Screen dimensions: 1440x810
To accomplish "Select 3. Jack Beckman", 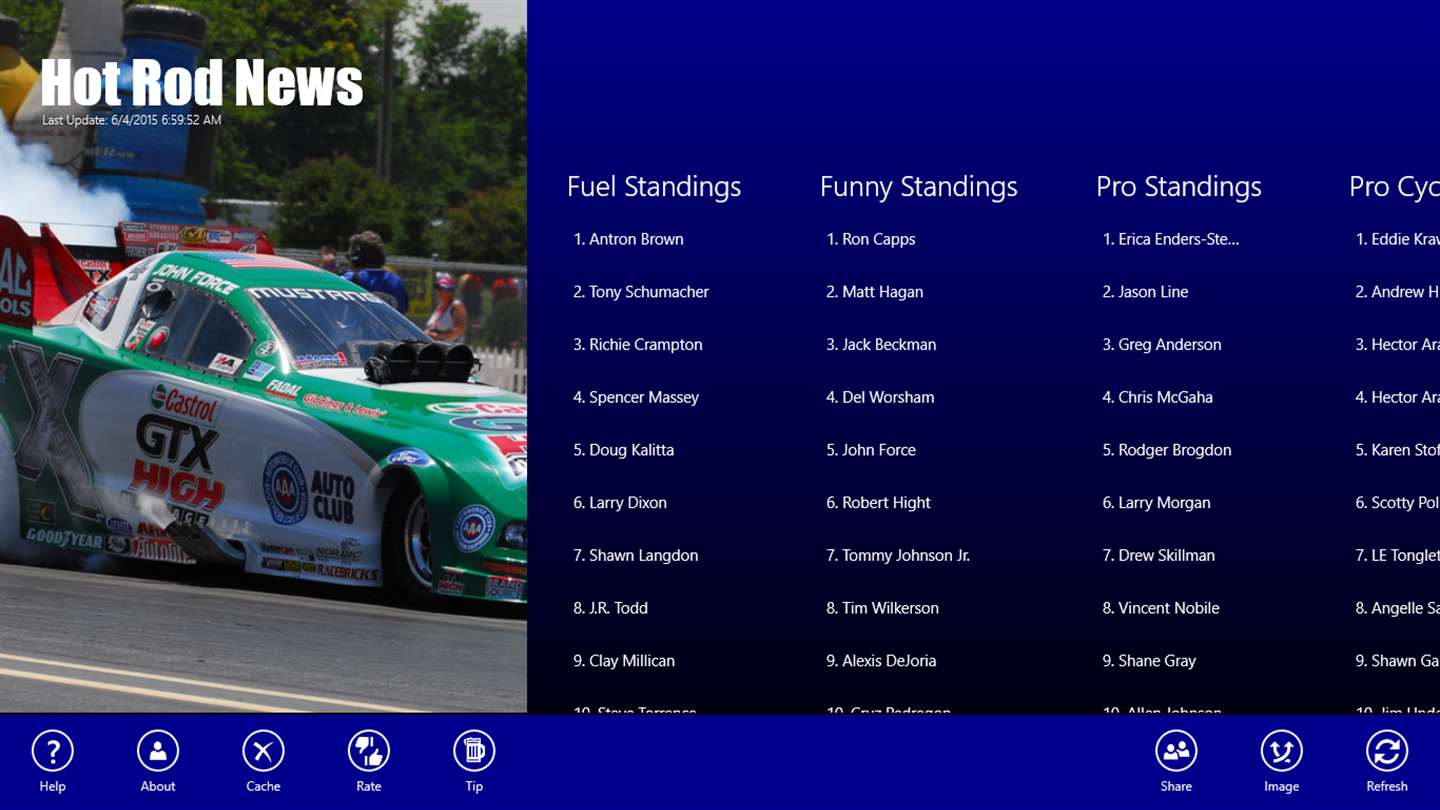I will pyautogui.click(x=881, y=344).
